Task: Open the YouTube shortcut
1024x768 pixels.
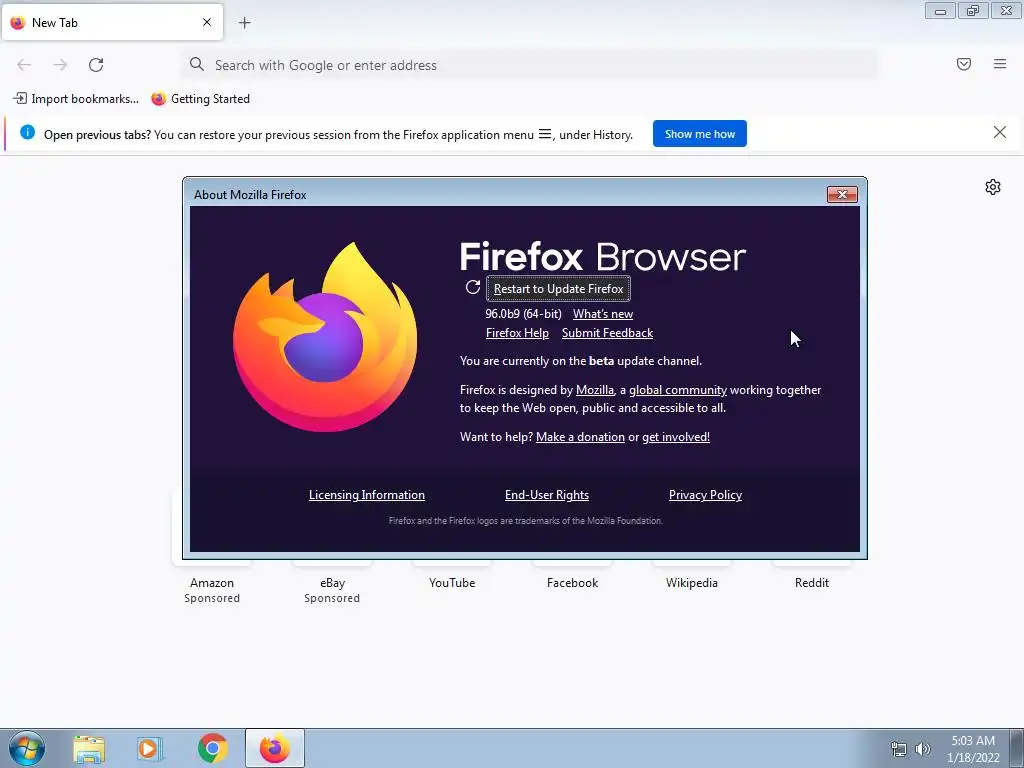Action: tap(452, 583)
